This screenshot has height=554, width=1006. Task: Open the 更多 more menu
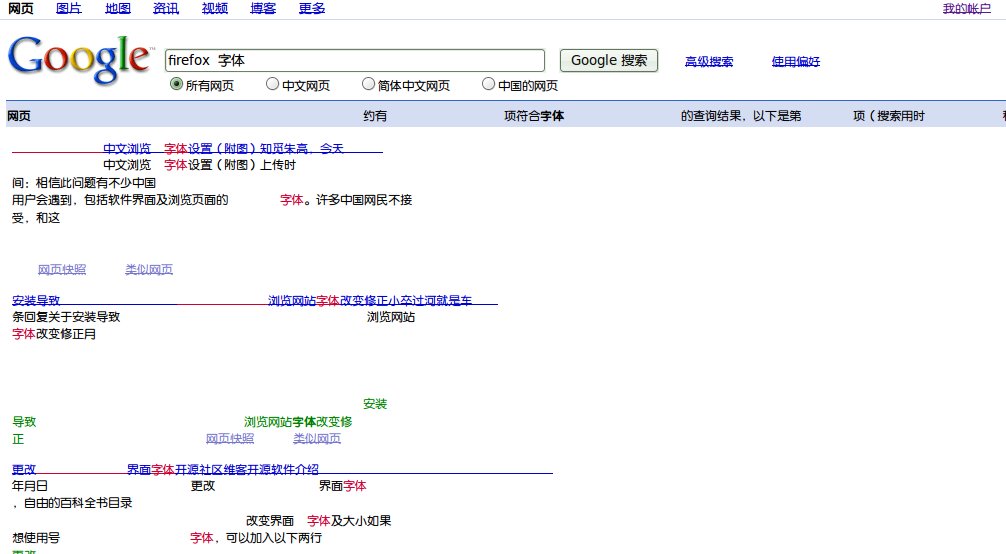click(312, 8)
